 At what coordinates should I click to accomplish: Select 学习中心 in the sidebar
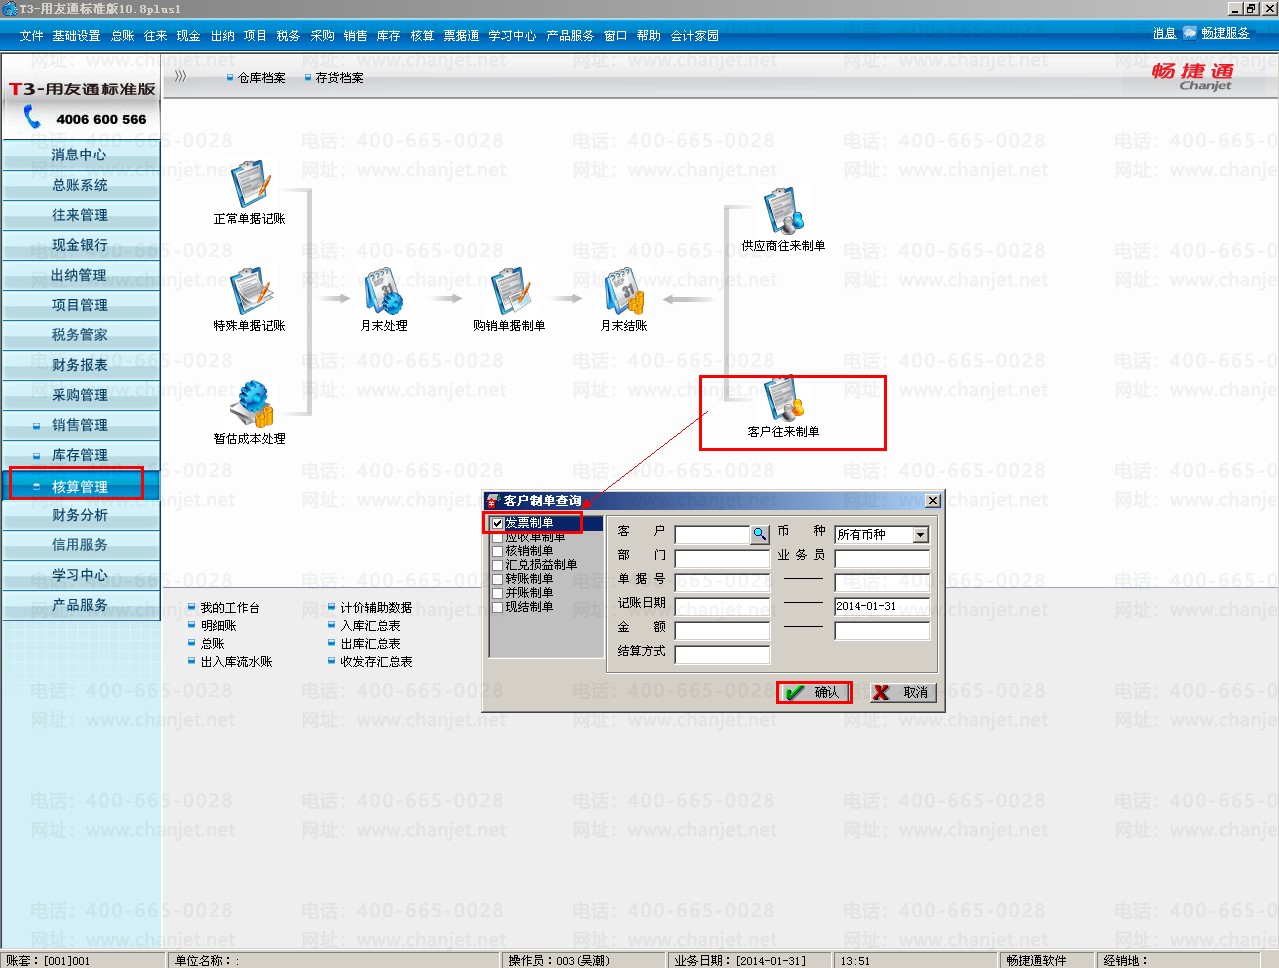80,575
